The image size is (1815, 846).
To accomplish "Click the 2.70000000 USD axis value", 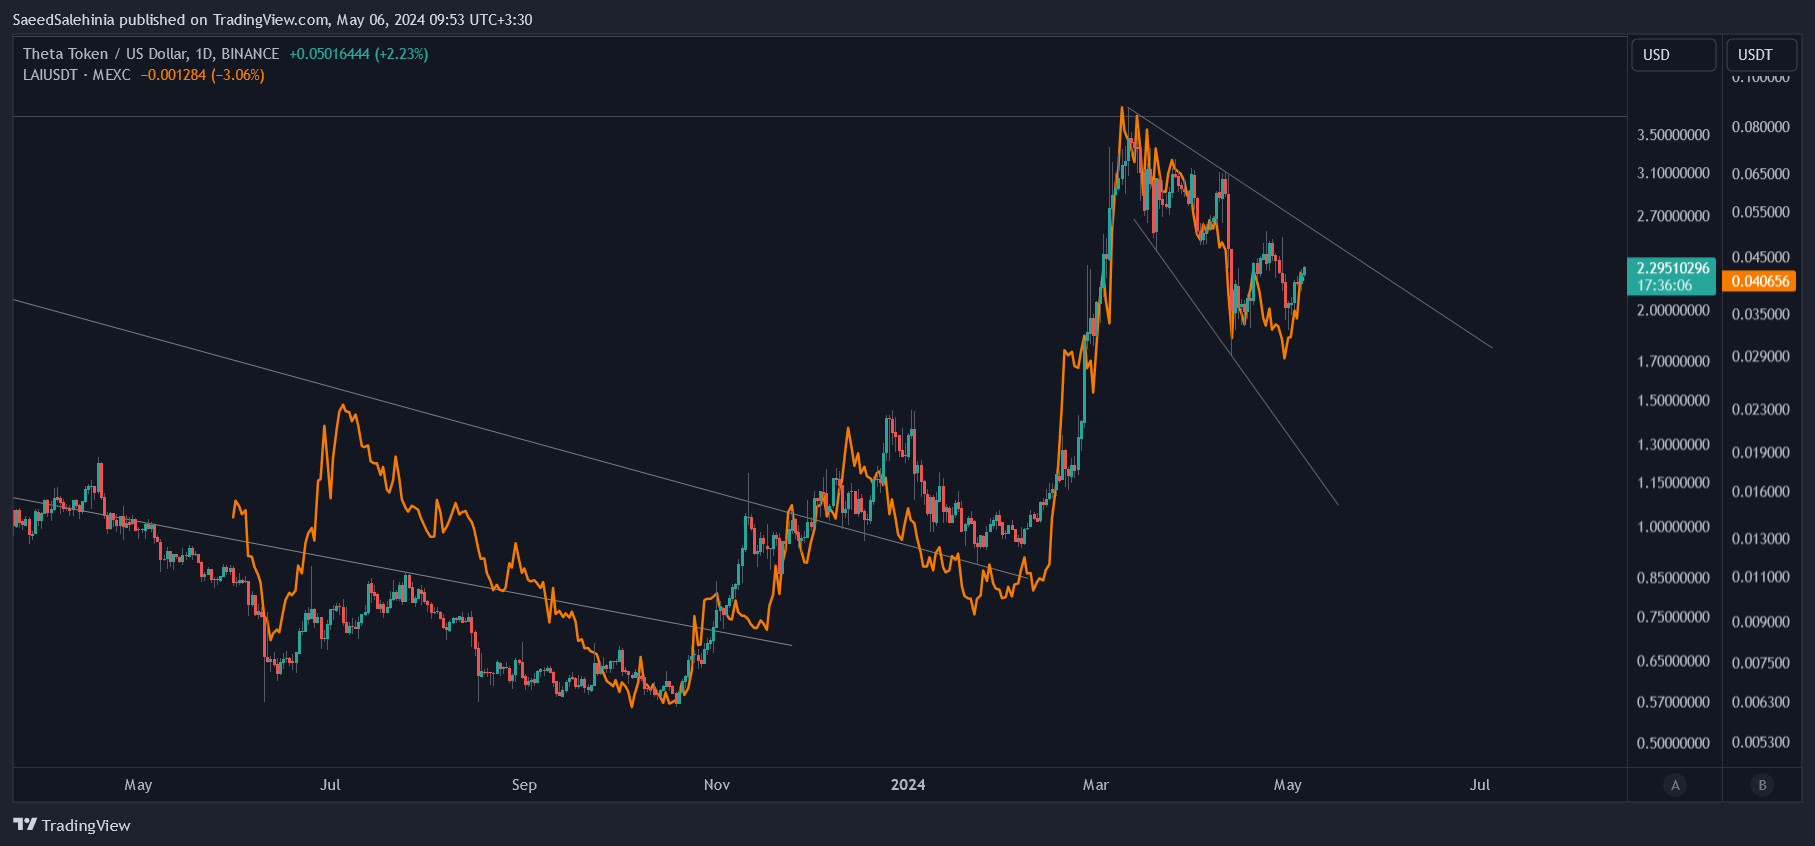I will click(1673, 216).
